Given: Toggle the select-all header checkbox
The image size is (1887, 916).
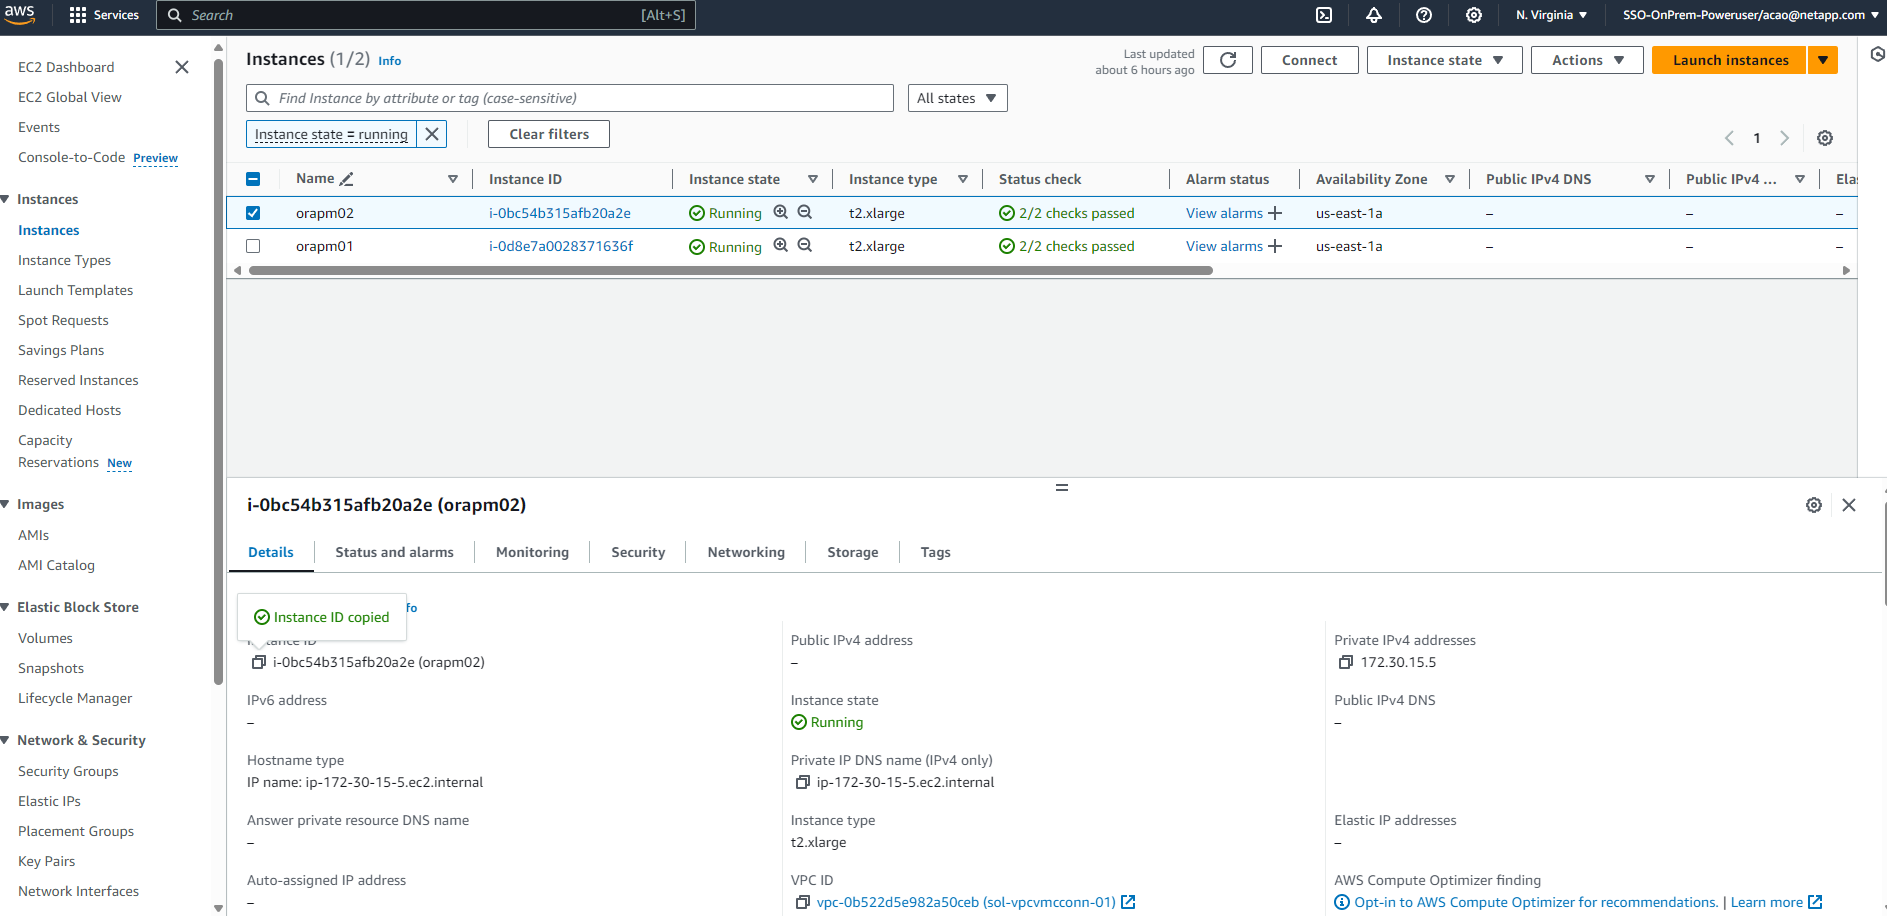Looking at the screenshot, I should click(253, 179).
